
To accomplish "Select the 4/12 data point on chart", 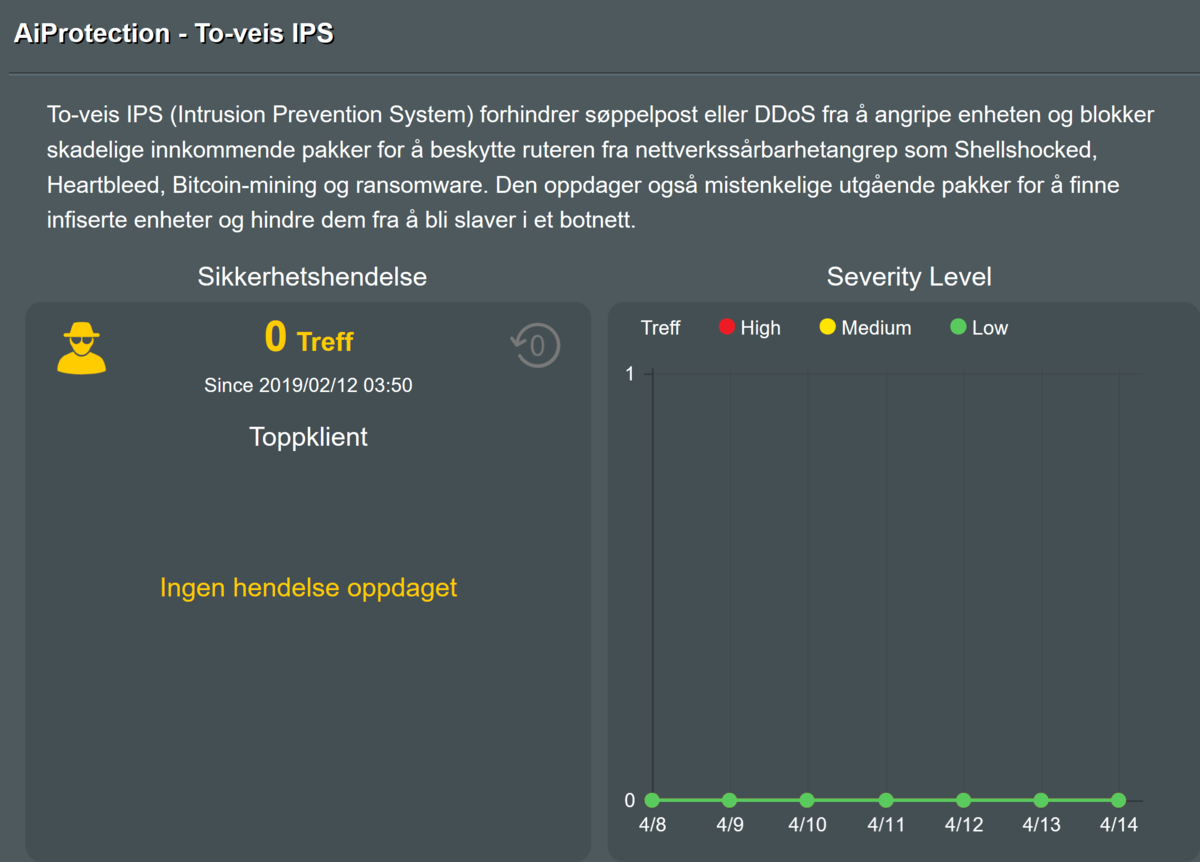I will [963, 800].
